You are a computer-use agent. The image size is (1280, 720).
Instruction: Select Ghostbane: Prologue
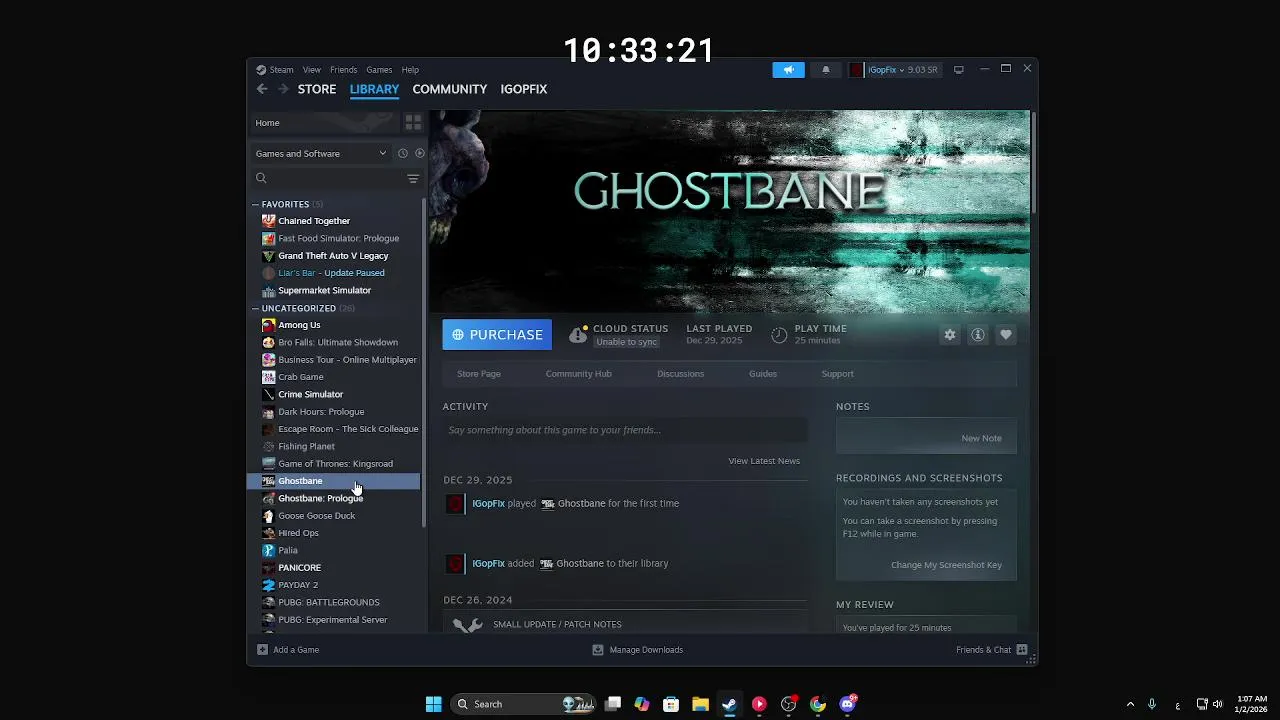coord(320,498)
